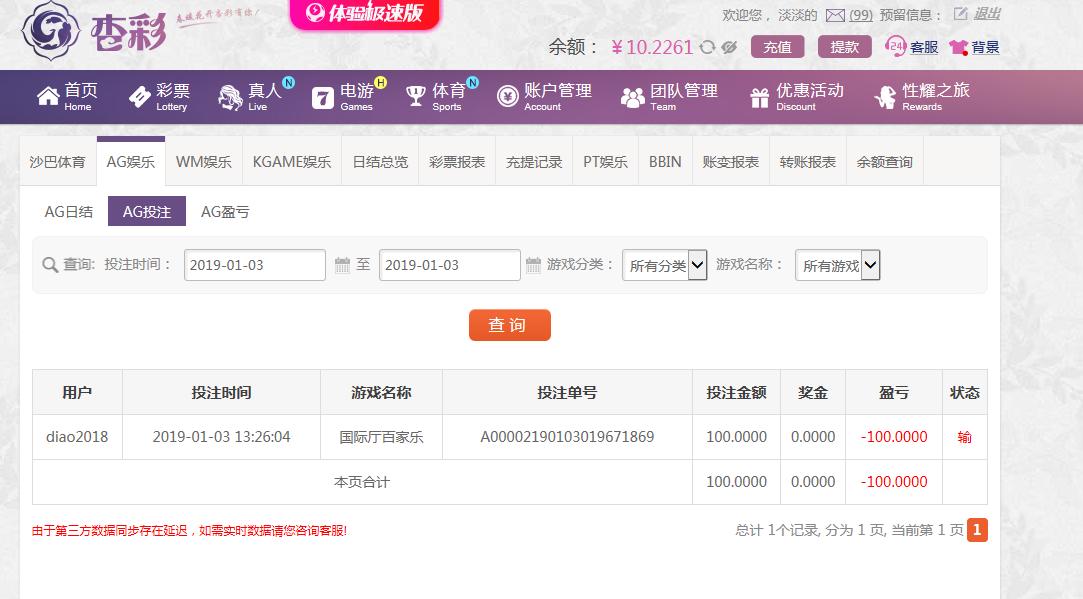Open 团队管理 Team nav item

tap(669, 97)
